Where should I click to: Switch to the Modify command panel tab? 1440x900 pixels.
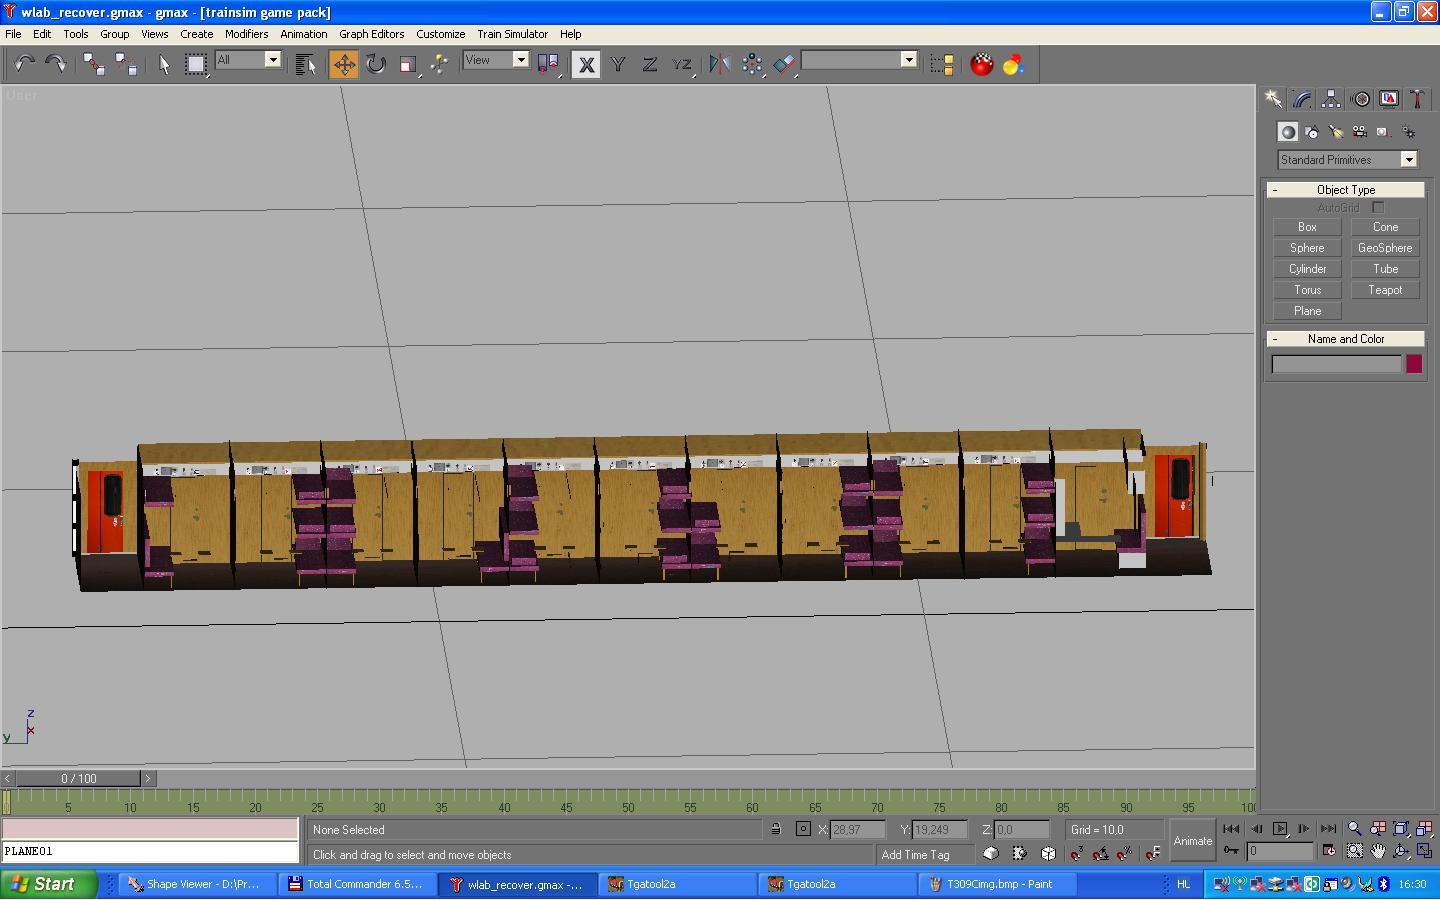pyautogui.click(x=1302, y=98)
